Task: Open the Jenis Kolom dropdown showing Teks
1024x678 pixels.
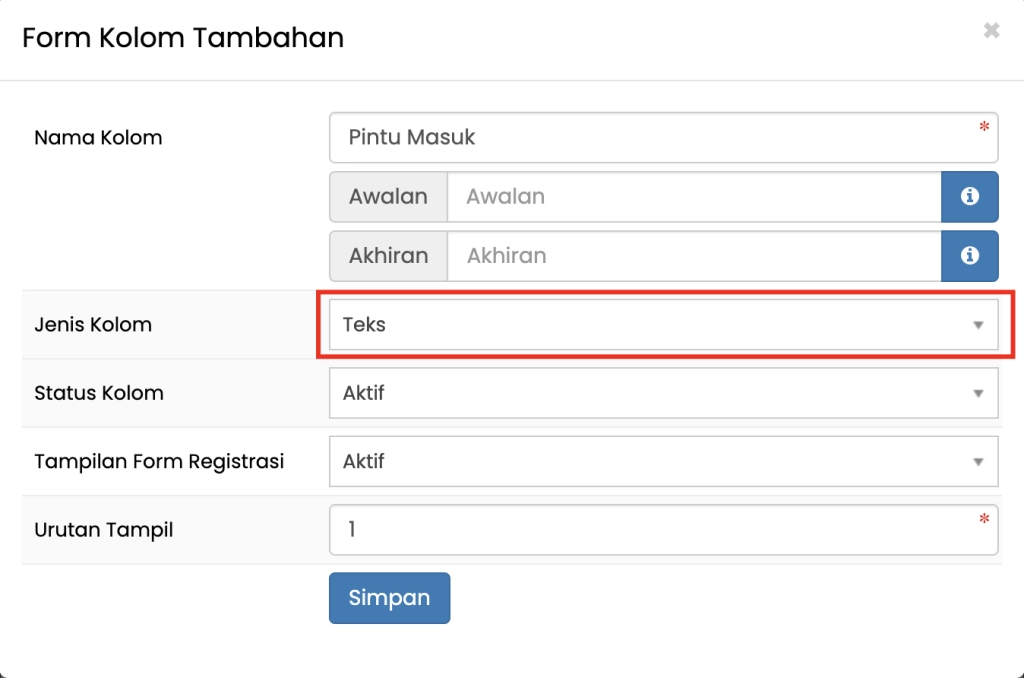Action: [x=663, y=325]
